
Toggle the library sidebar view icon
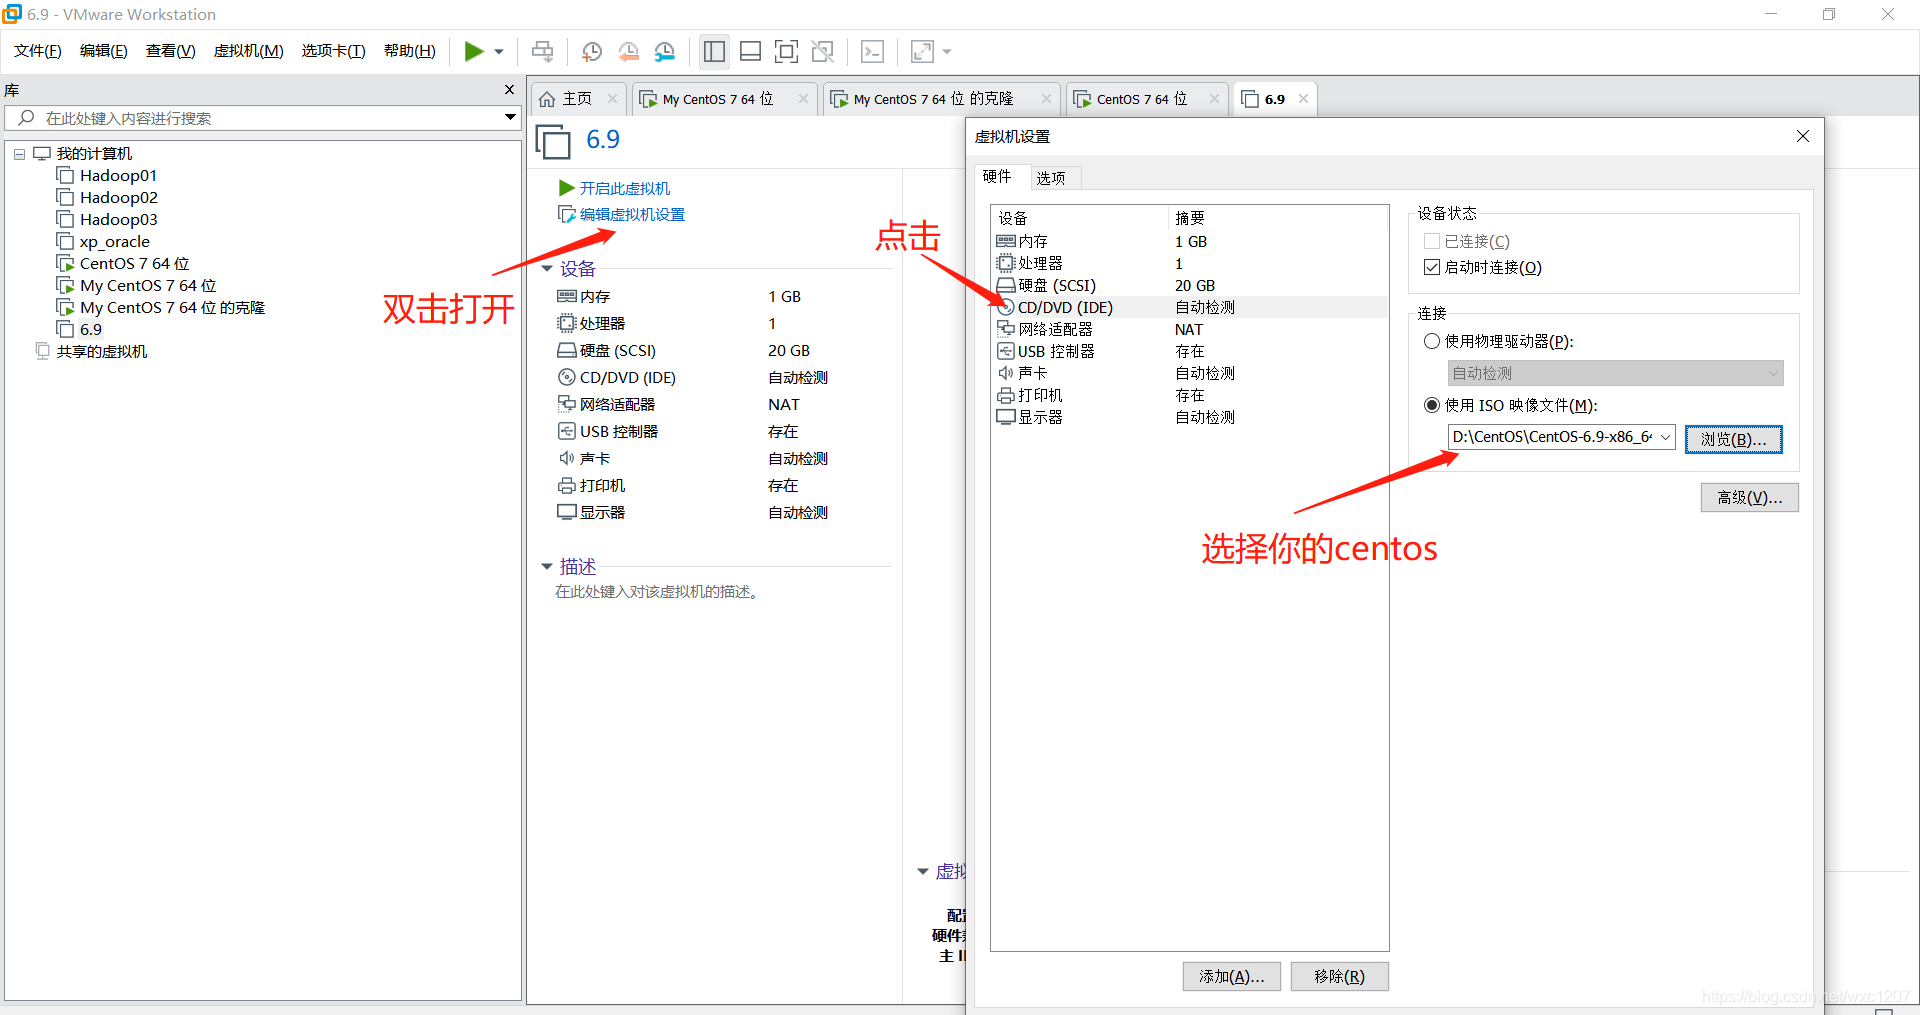(x=714, y=51)
